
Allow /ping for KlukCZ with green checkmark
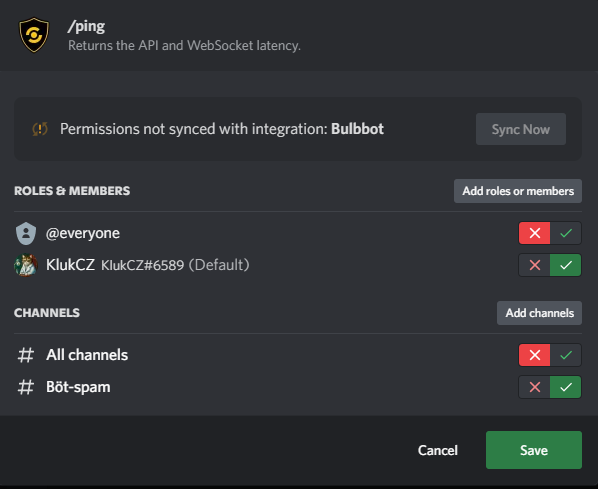click(566, 265)
